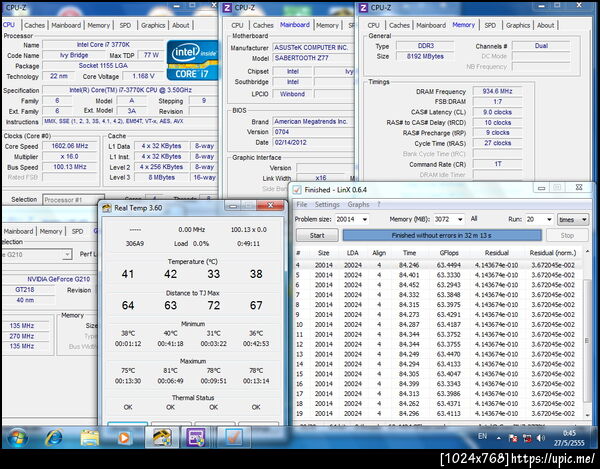This screenshot has width=600, height=469.
Task: Open the Problem size dropdown in LinX
Action: click(365, 219)
